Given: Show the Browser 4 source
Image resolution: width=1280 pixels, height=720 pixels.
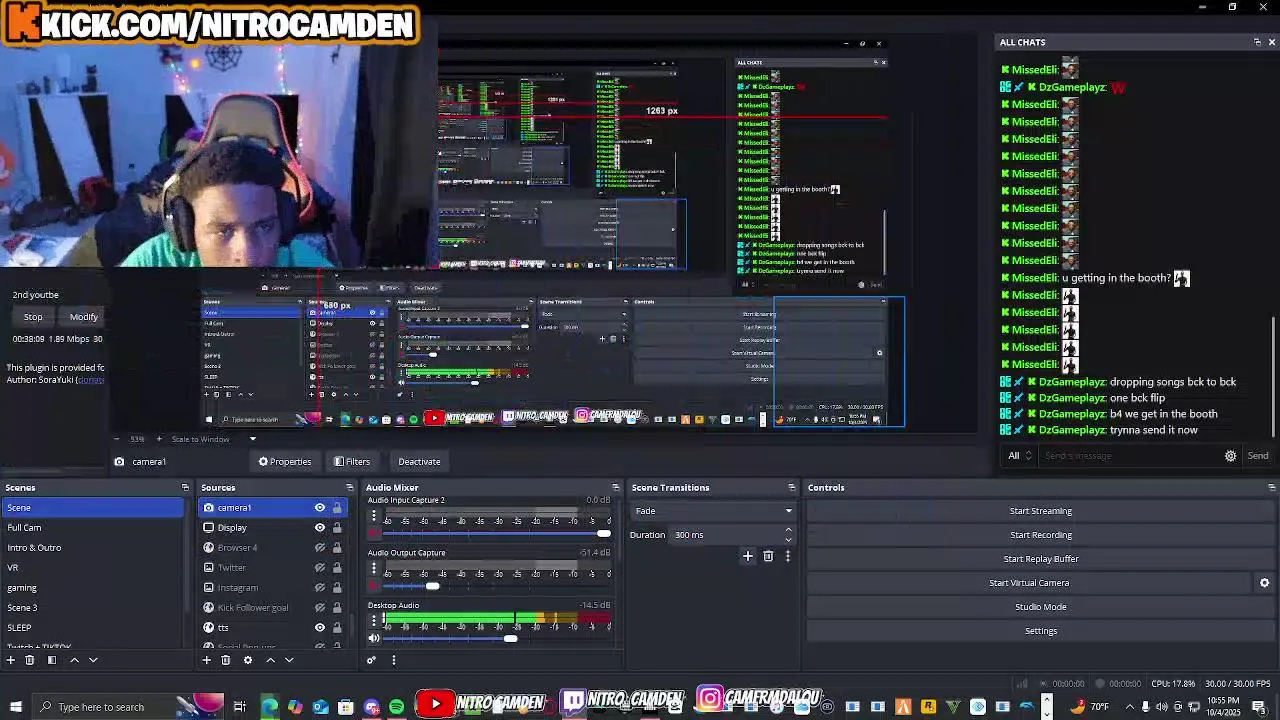Looking at the screenshot, I should tap(320, 548).
